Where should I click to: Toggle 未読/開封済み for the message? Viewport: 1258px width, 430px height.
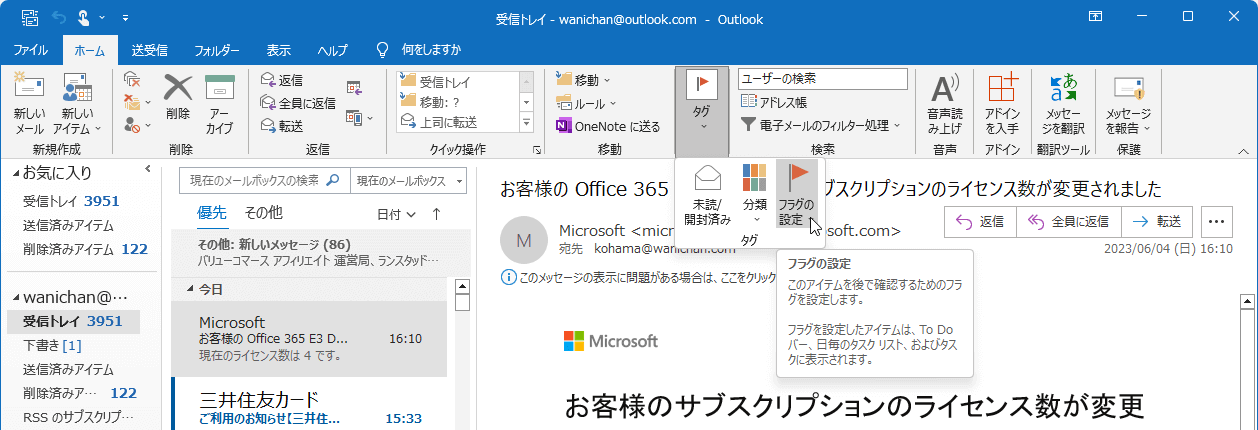[708, 196]
